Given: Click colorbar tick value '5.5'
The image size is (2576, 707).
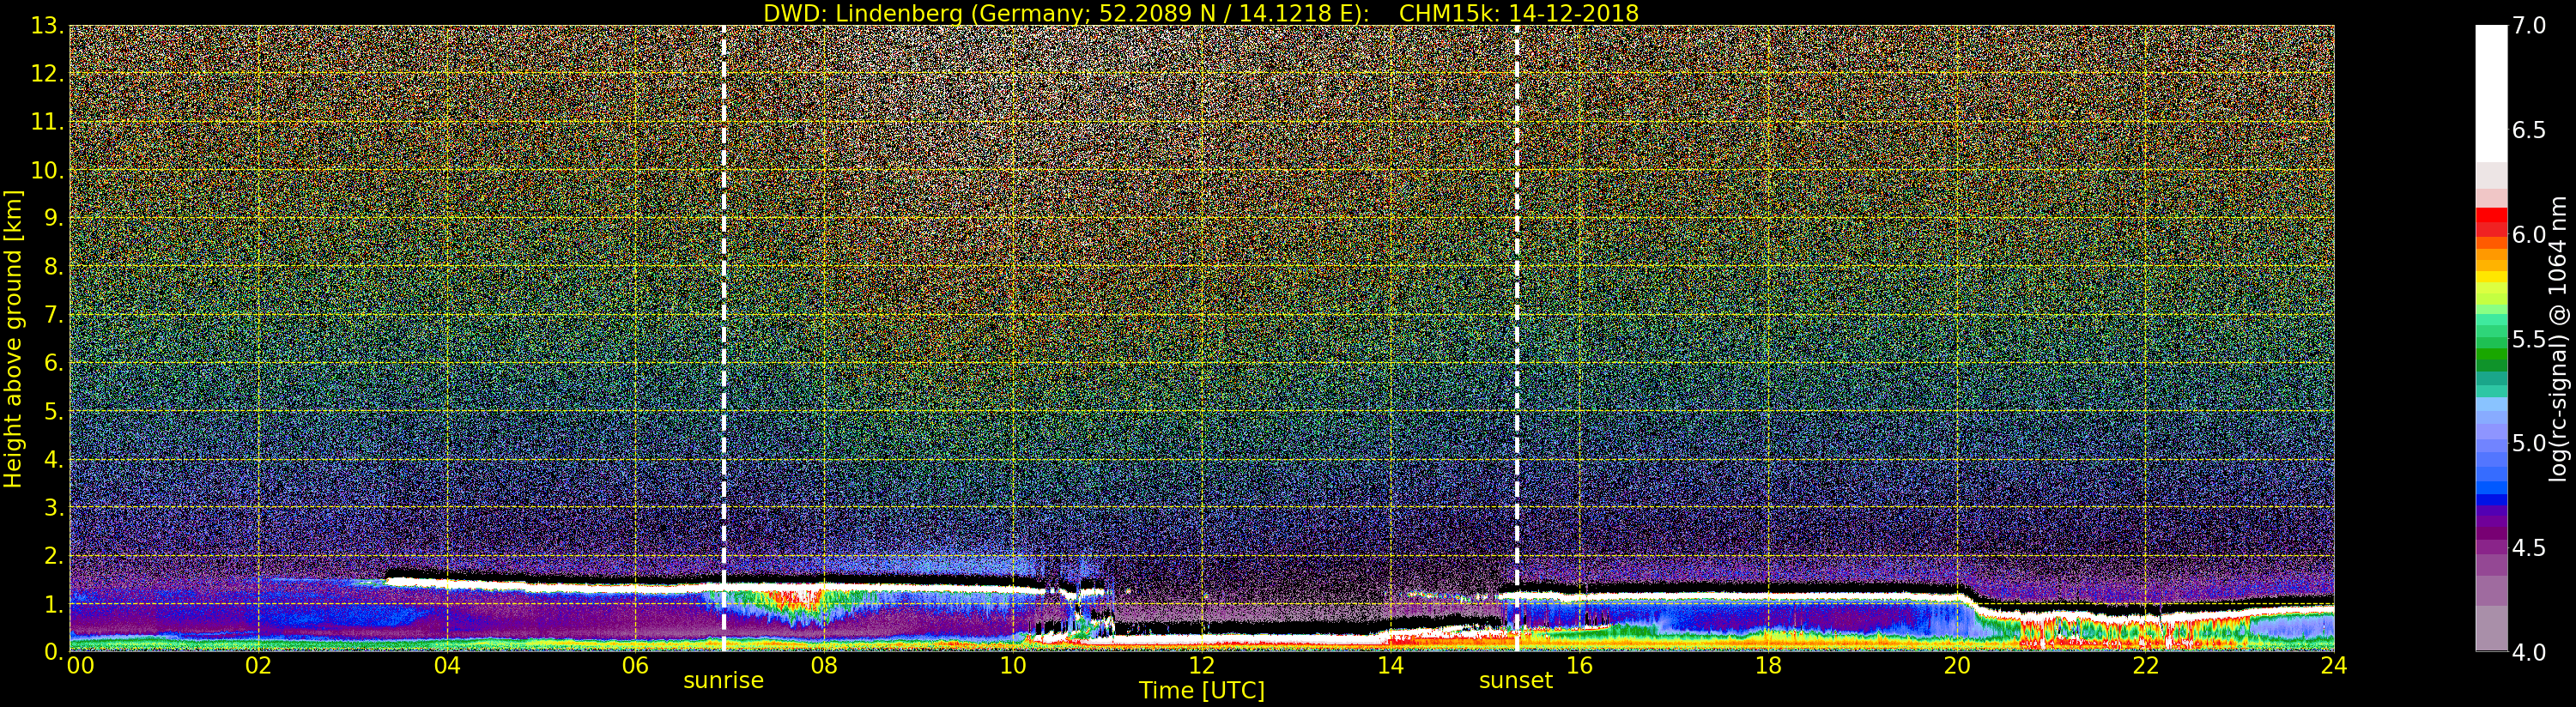Looking at the screenshot, I should 2529,339.
